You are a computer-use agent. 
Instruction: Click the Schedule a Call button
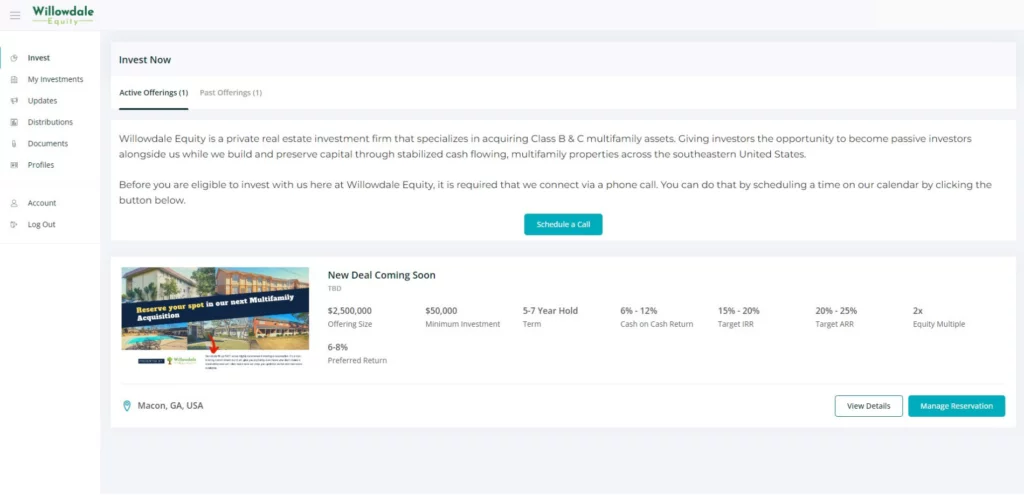point(563,225)
